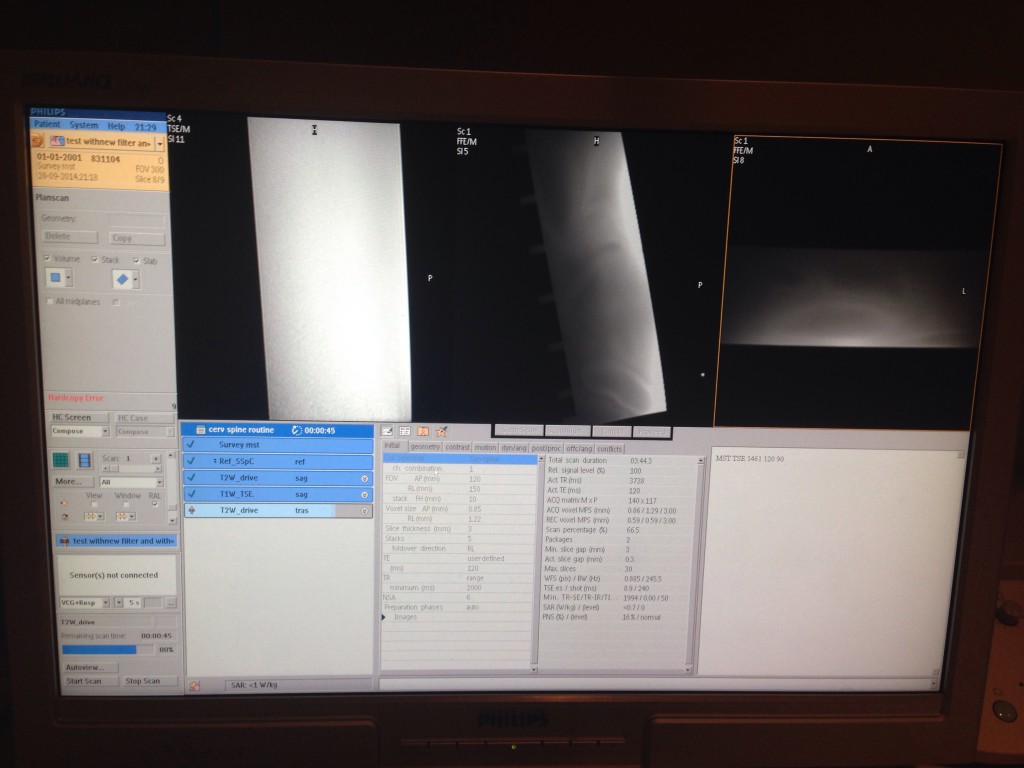Switch to the geometry tab

point(425,447)
